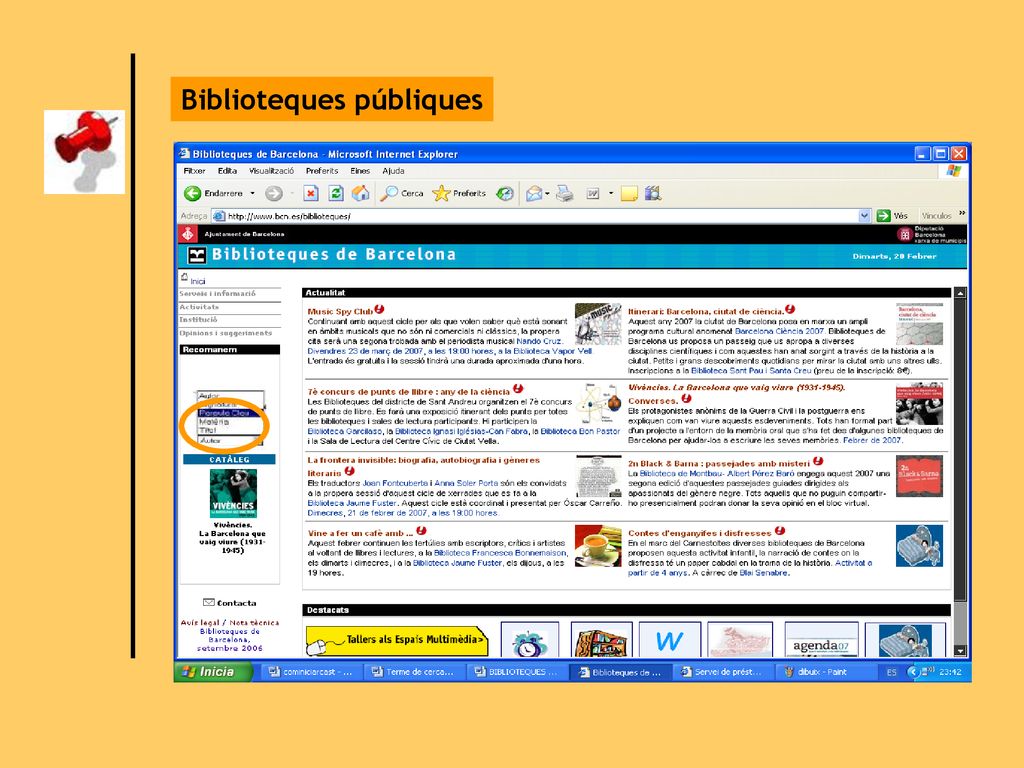
Task: Click the small home icon beside Inici
Action: click(x=184, y=278)
